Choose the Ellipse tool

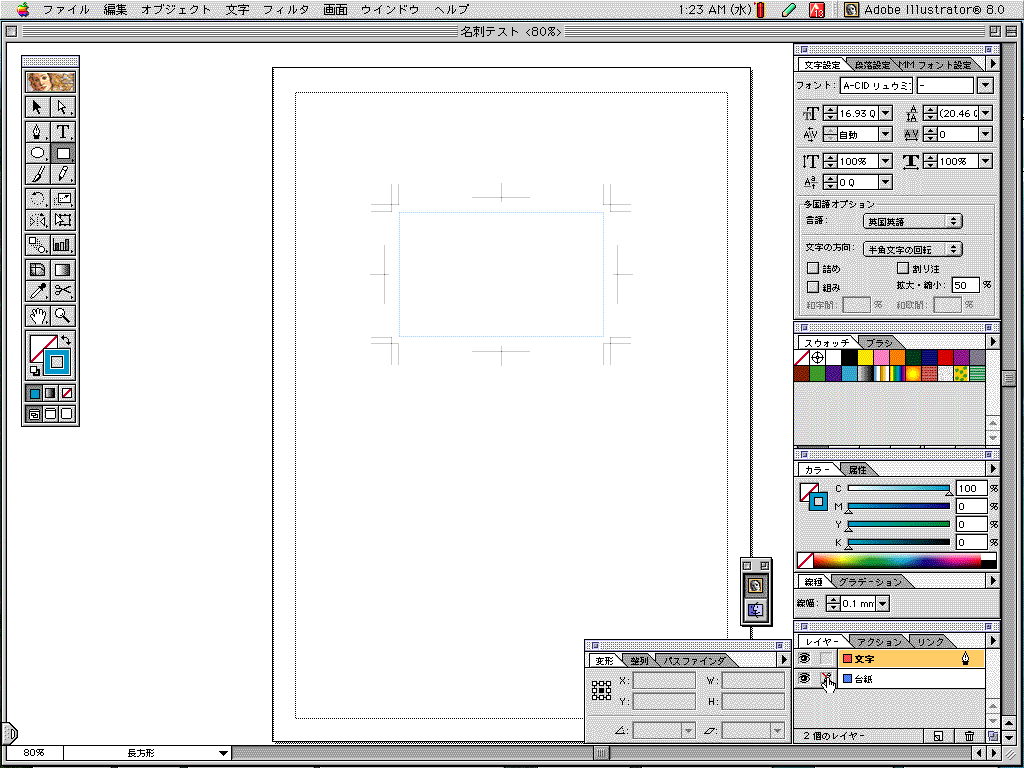click(x=37, y=154)
